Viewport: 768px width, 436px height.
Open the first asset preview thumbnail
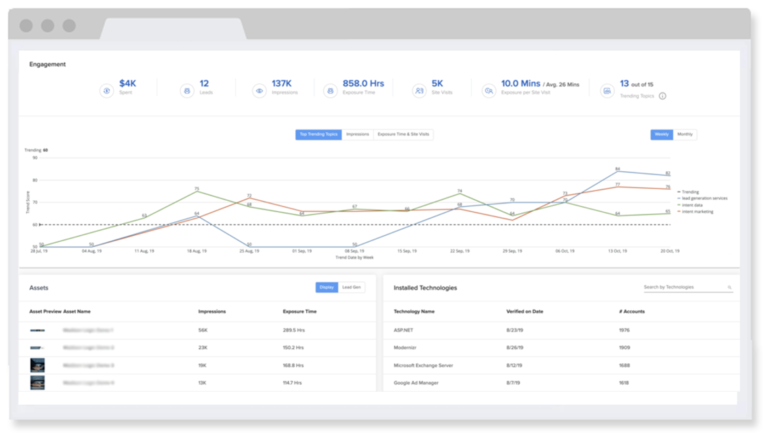coord(37,329)
